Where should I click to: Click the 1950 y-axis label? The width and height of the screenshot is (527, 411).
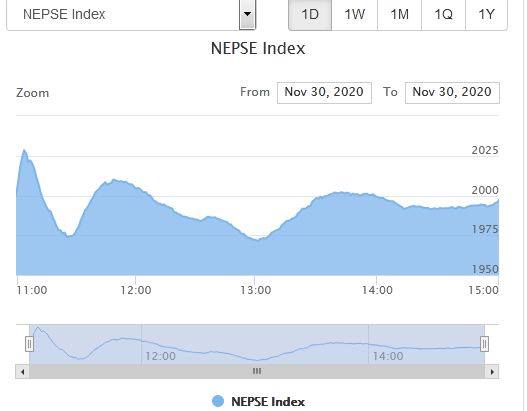click(x=485, y=269)
